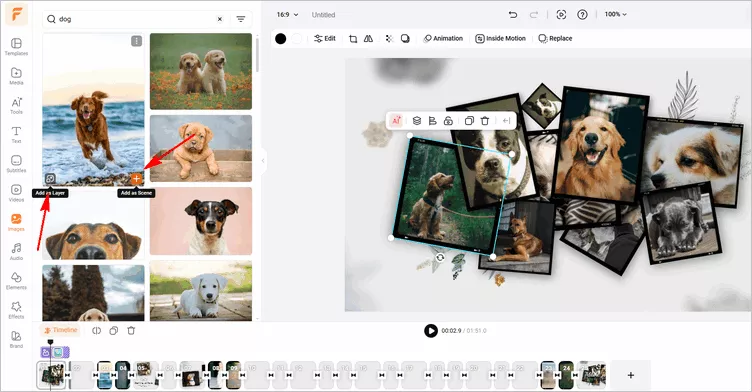Open Inside Motion settings
Viewport: 752px width, 392px height.
500,39
